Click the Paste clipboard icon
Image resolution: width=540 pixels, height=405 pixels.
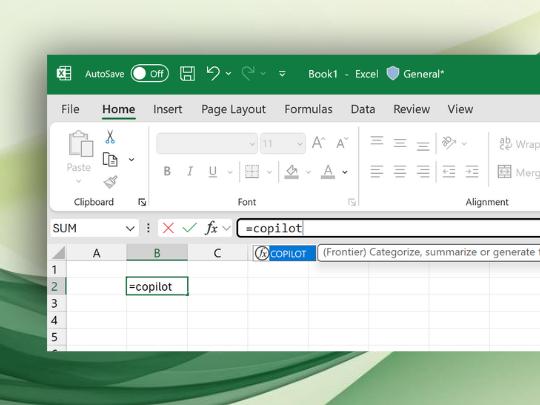[x=81, y=144]
